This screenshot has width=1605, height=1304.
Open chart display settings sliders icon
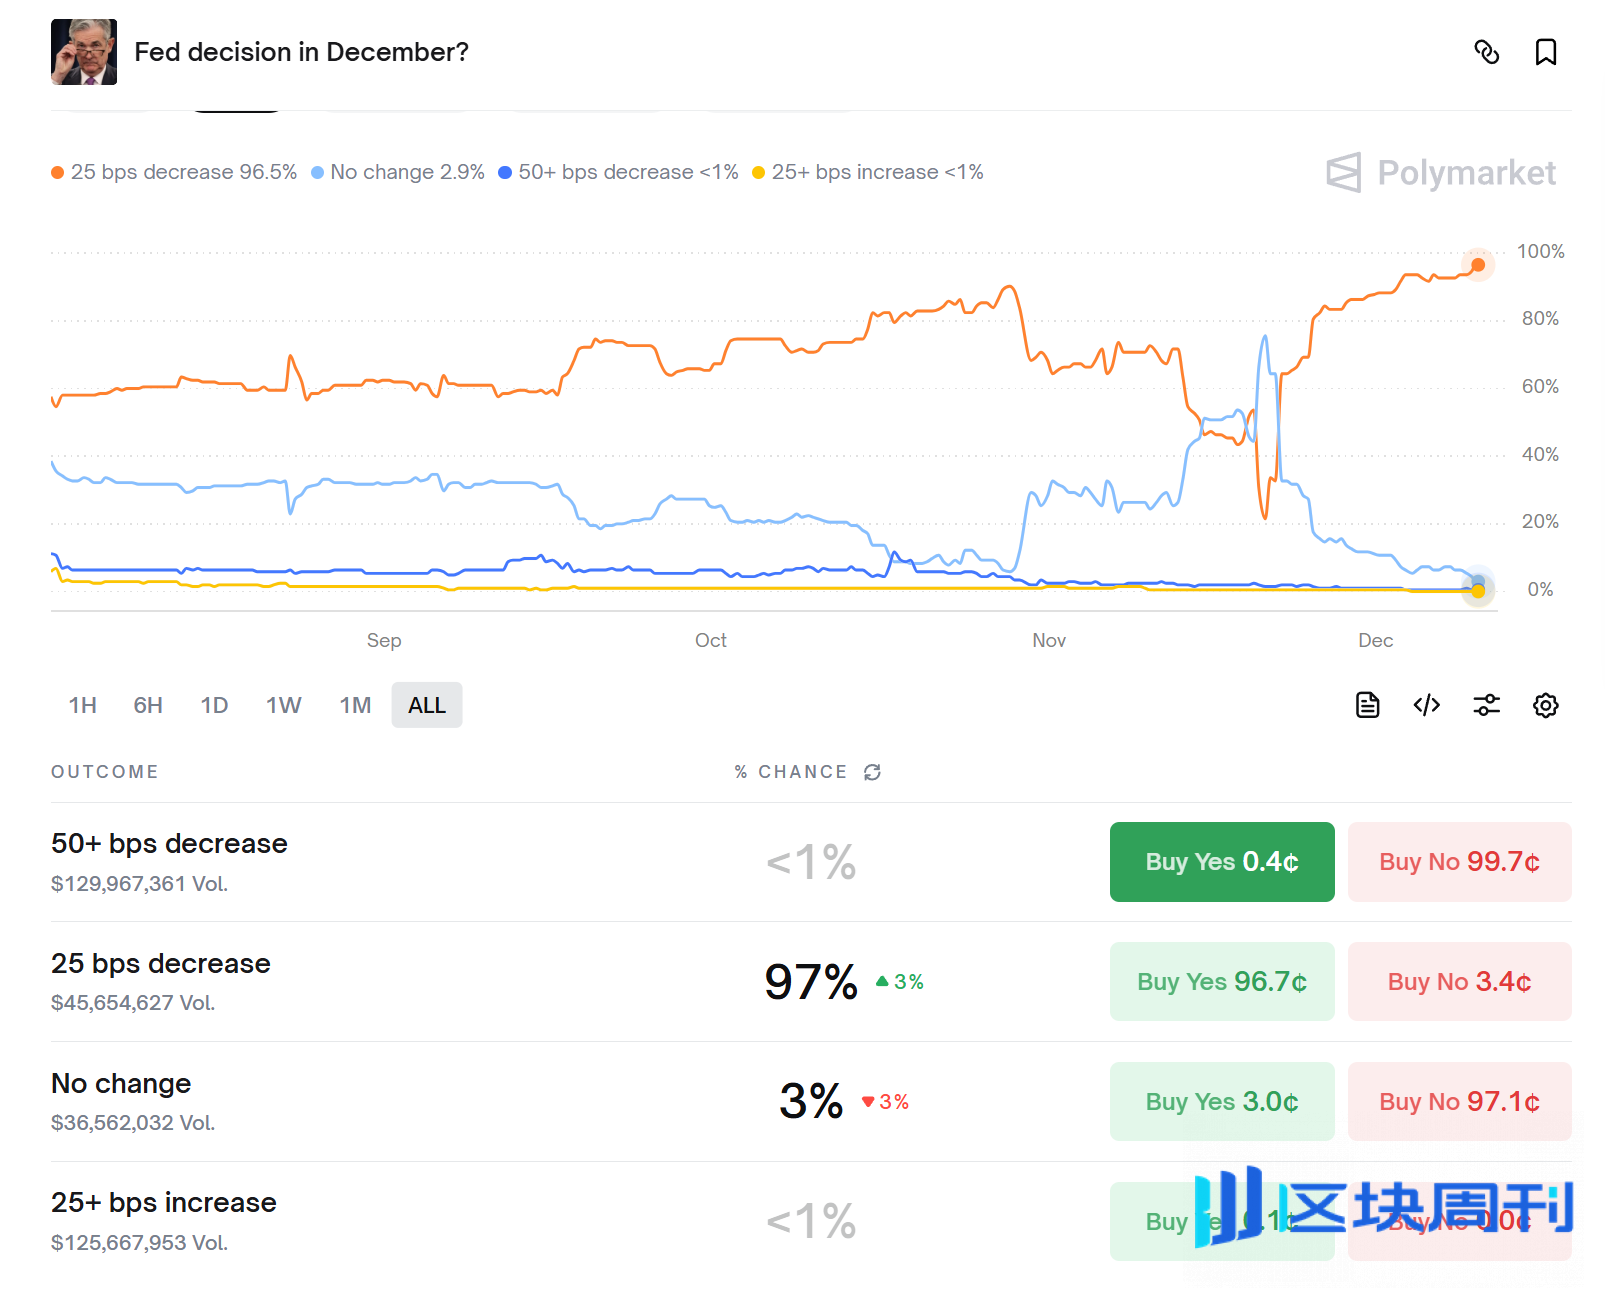pyautogui.click(x=1486, y=705)
